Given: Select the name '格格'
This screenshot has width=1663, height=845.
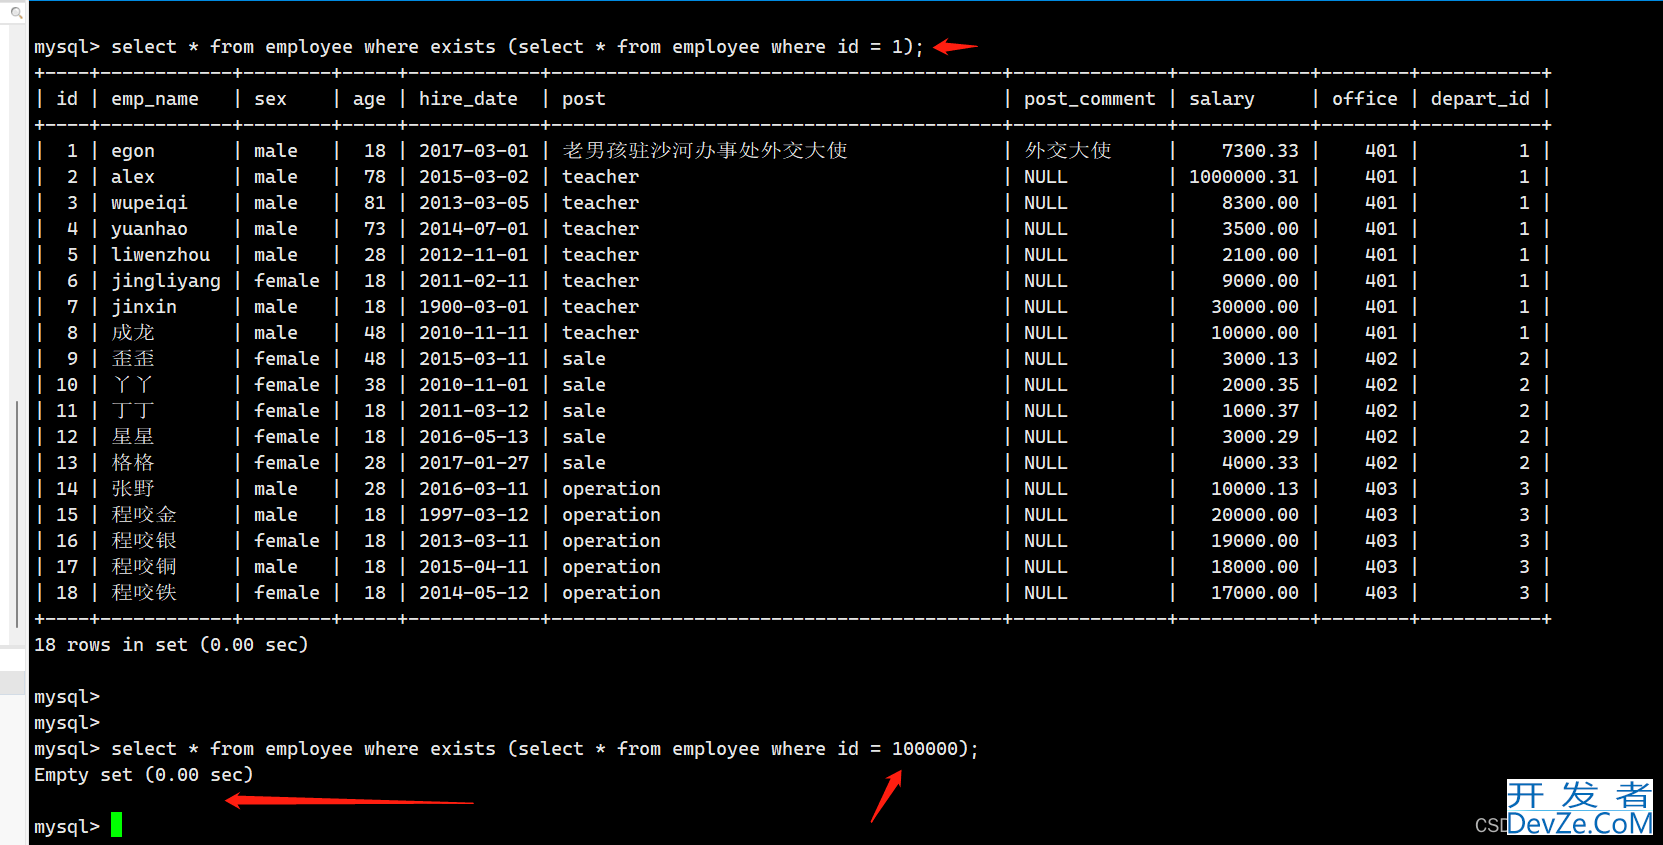Looking at the screenshot, I should [133, 463].
